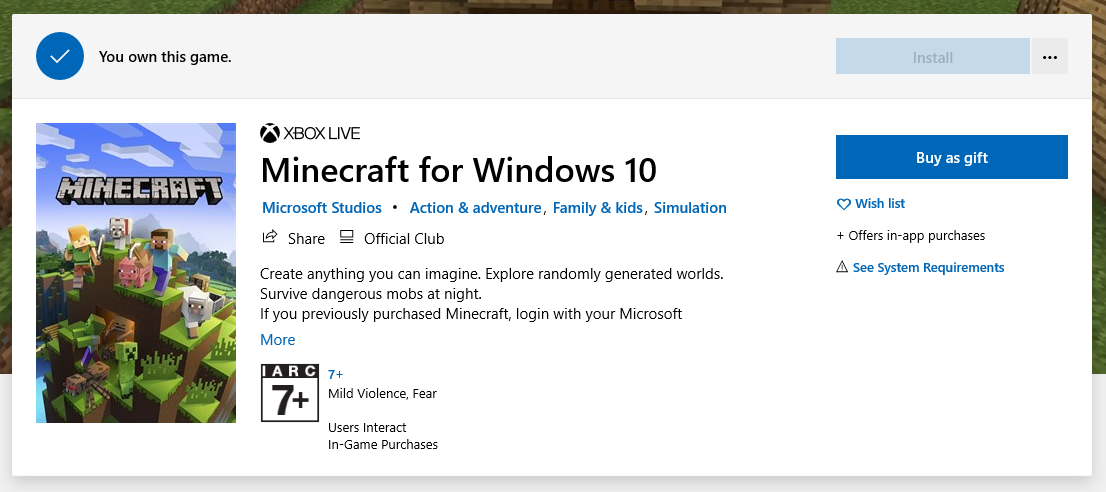Click the '+ Offers in-app purchases' text
Screen dimensions: 1106x492
coord(911,235)
